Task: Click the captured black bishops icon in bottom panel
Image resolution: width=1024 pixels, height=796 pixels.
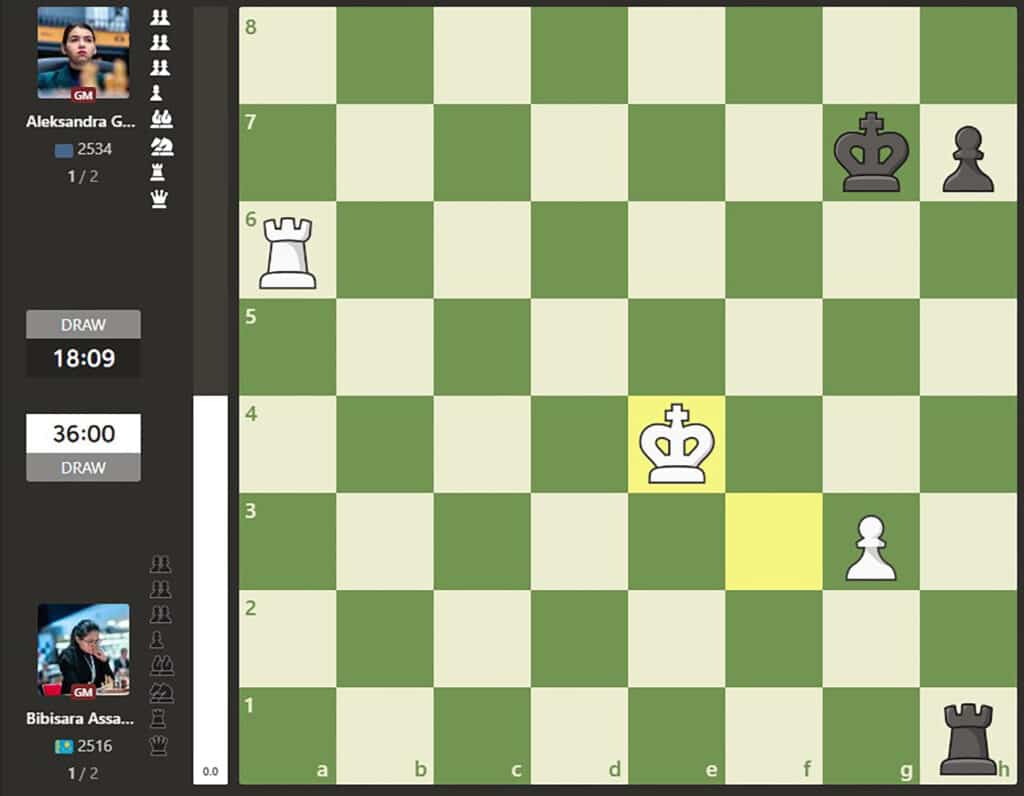Action: click(160, 666)
